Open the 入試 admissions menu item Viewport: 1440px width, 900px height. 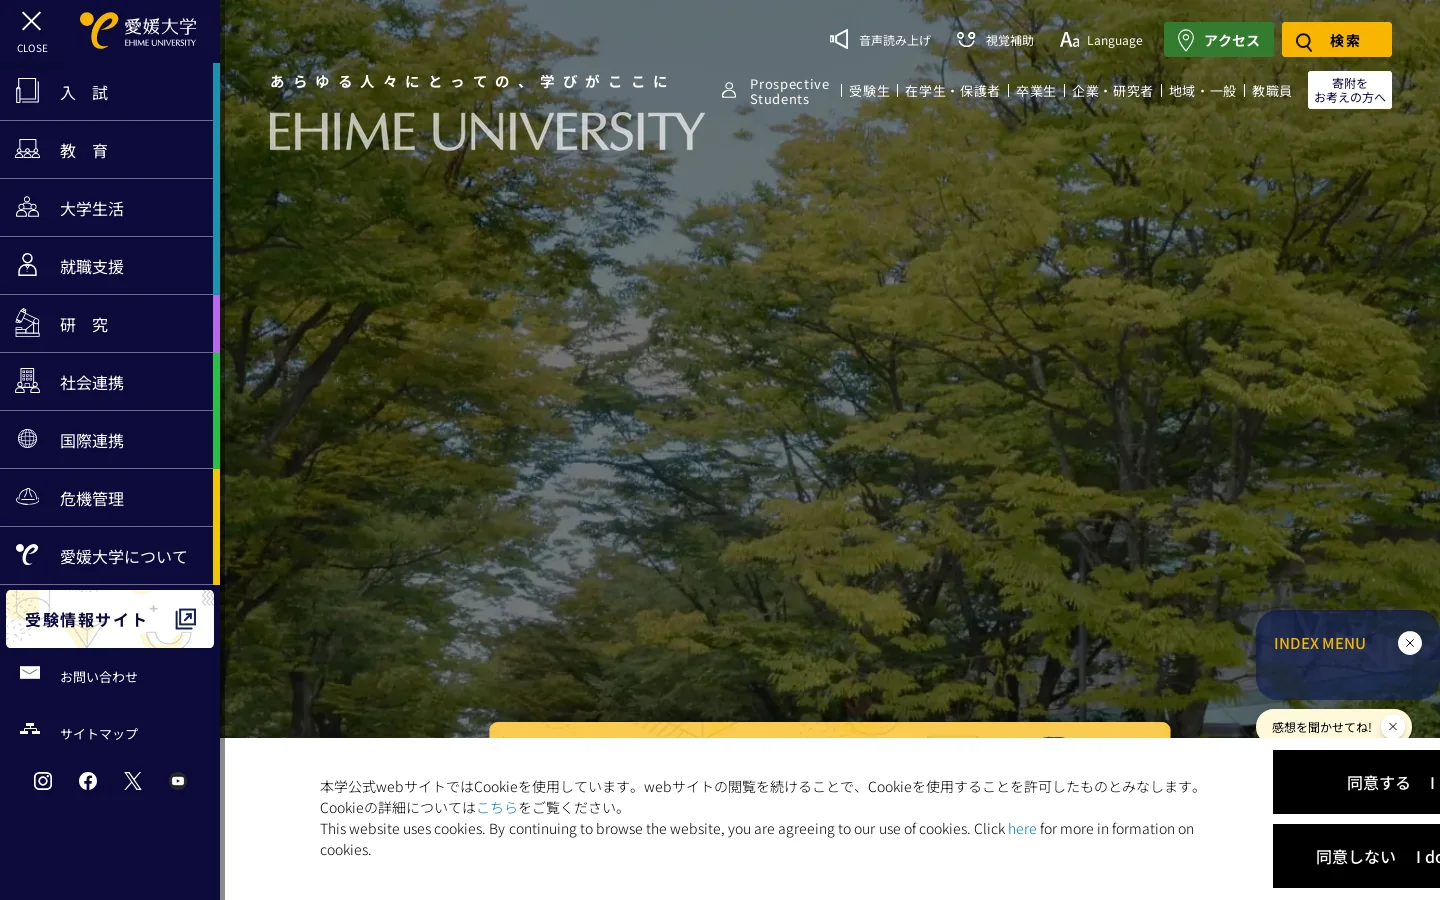click(107, 92)
